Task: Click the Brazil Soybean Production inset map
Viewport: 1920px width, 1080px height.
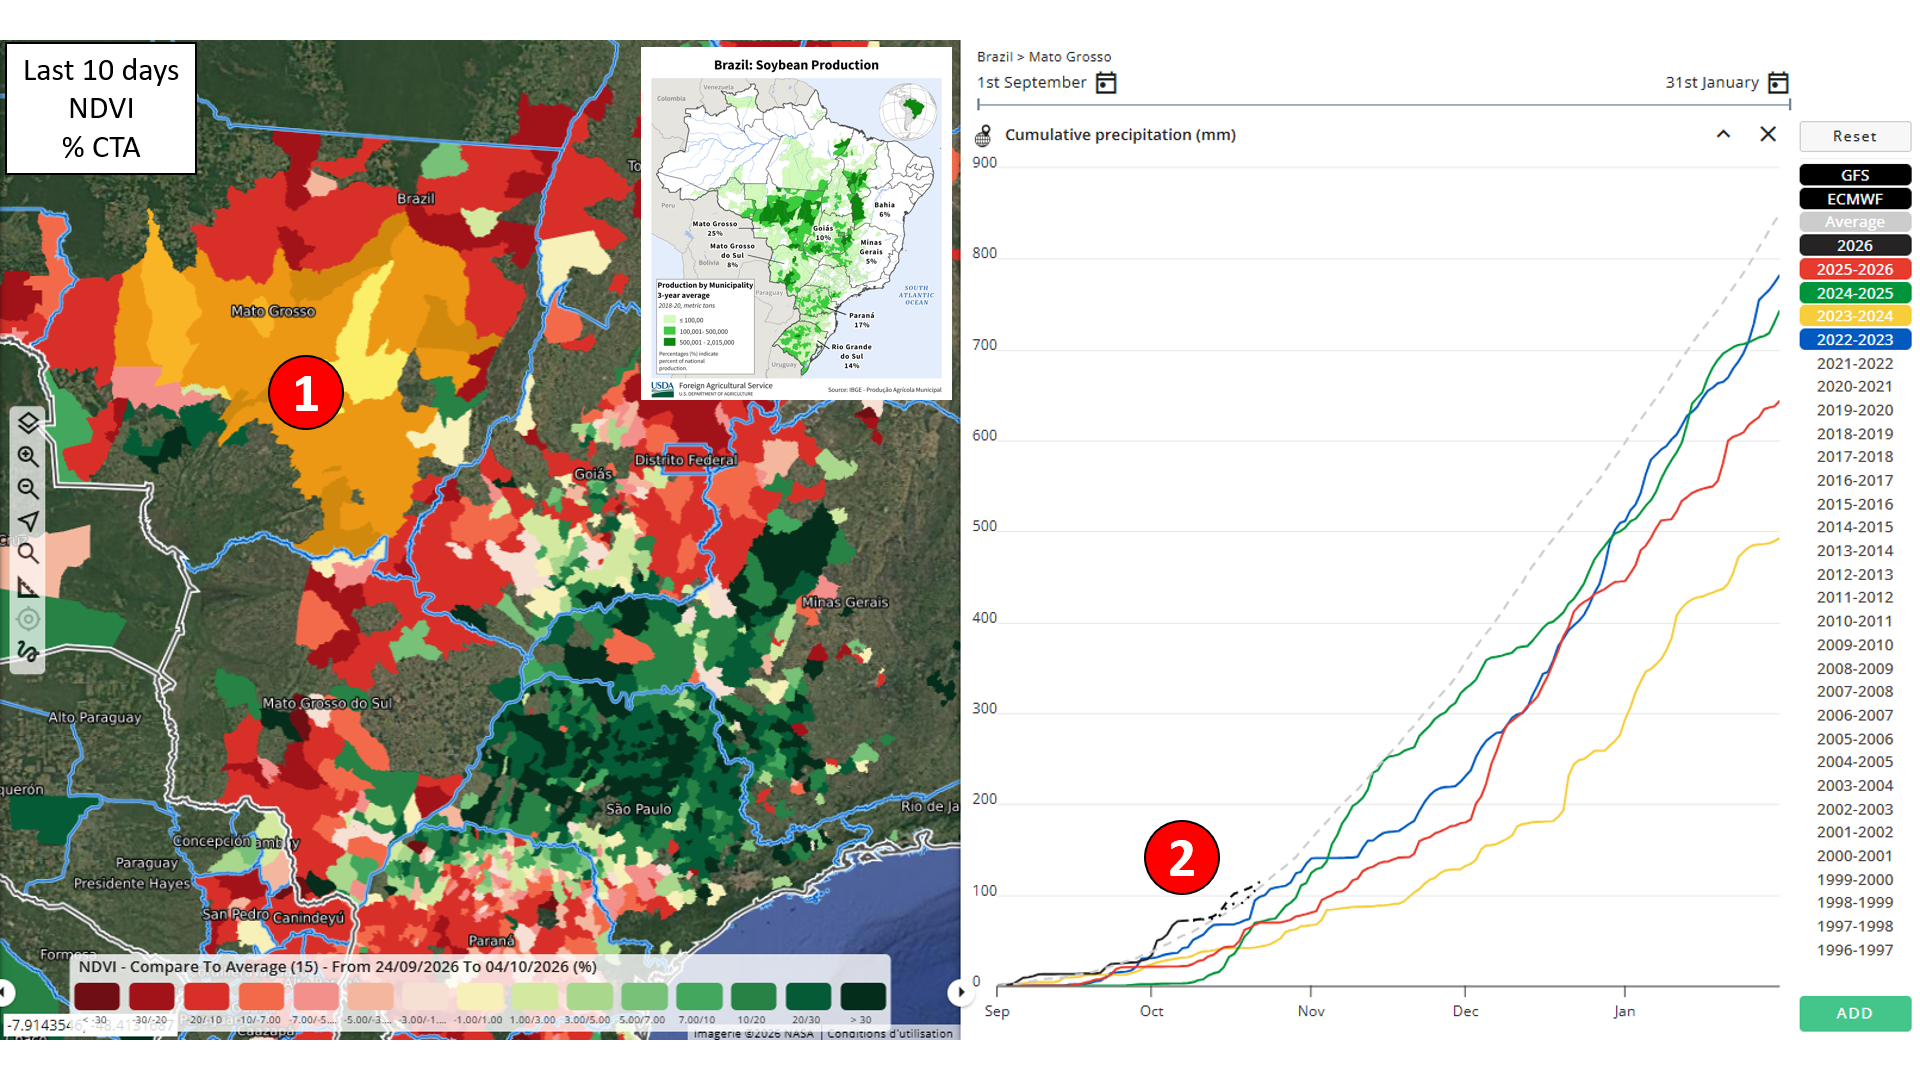Action: 796,224
